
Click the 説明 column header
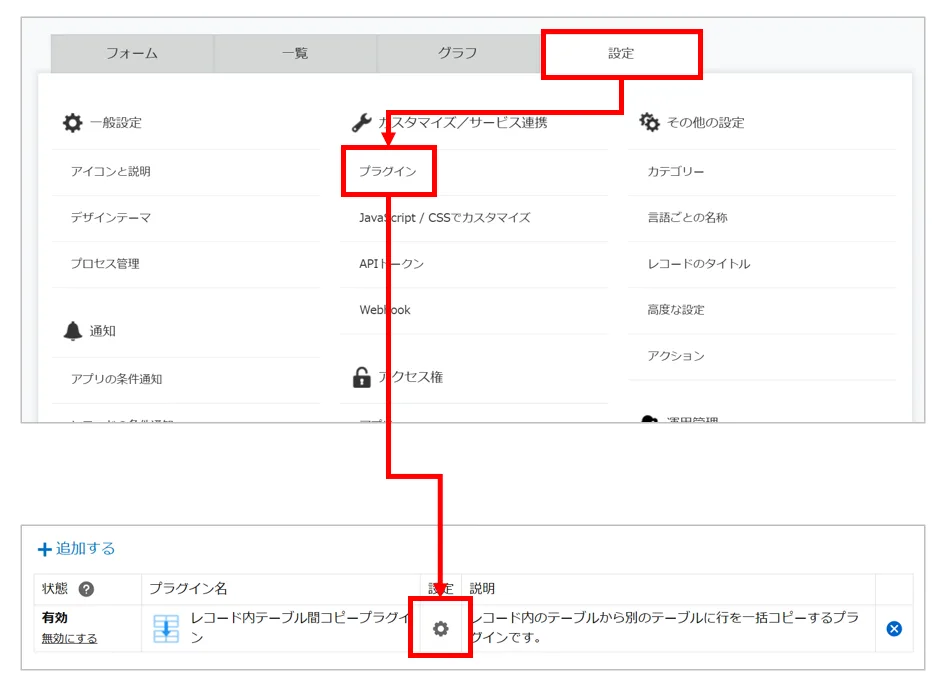[x=482, y=588]
